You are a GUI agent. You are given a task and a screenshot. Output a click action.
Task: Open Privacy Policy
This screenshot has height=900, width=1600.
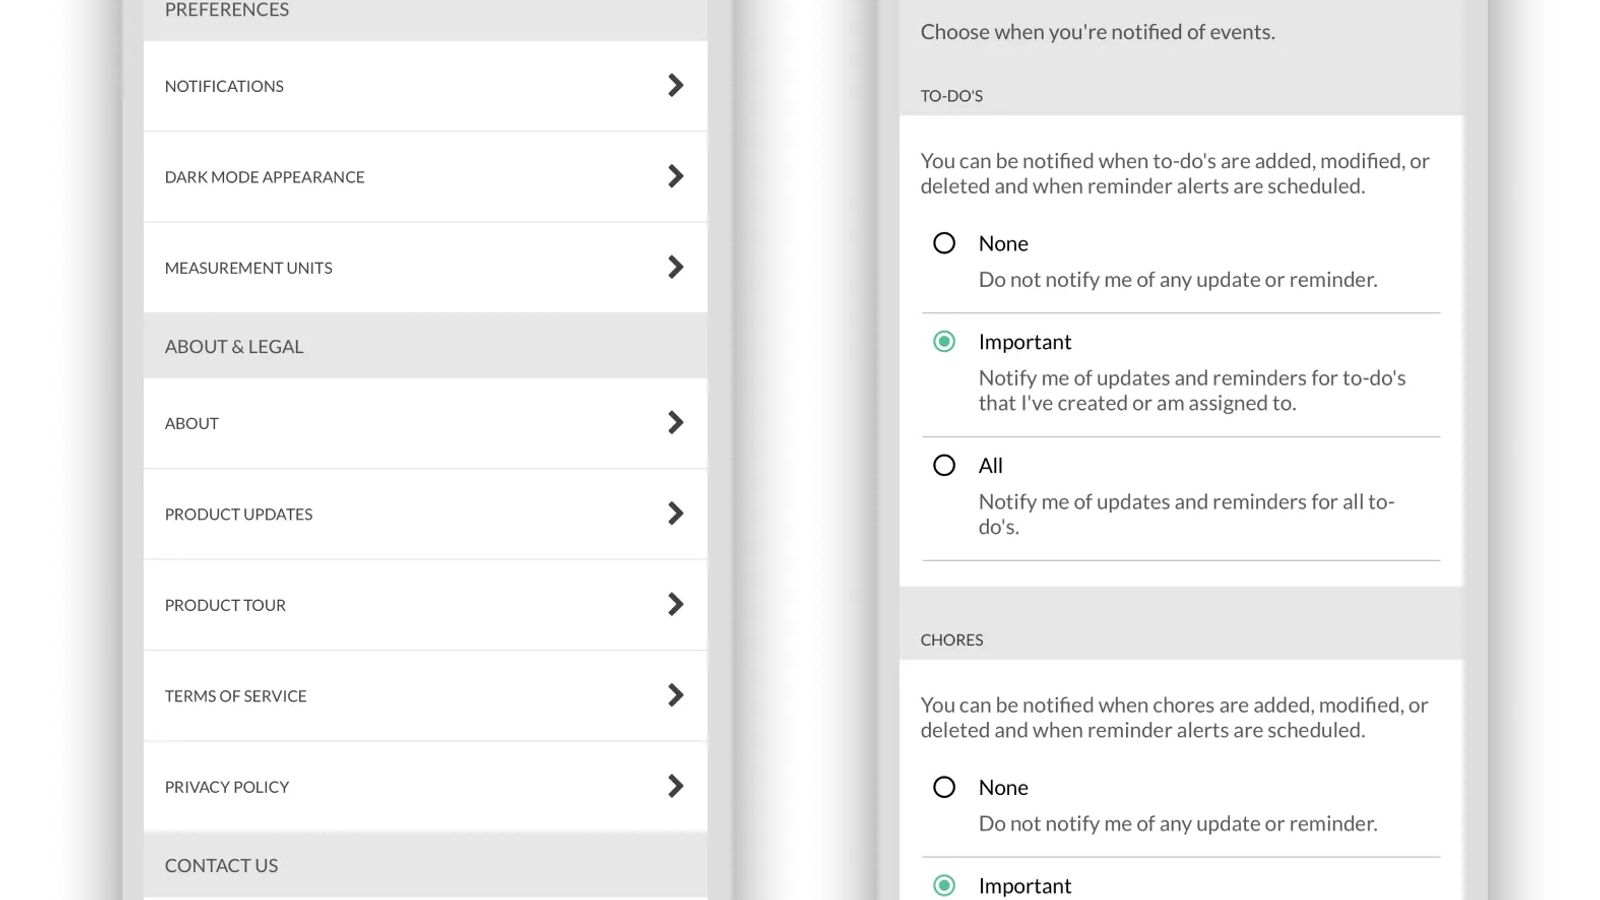click(x=425, y=787)
